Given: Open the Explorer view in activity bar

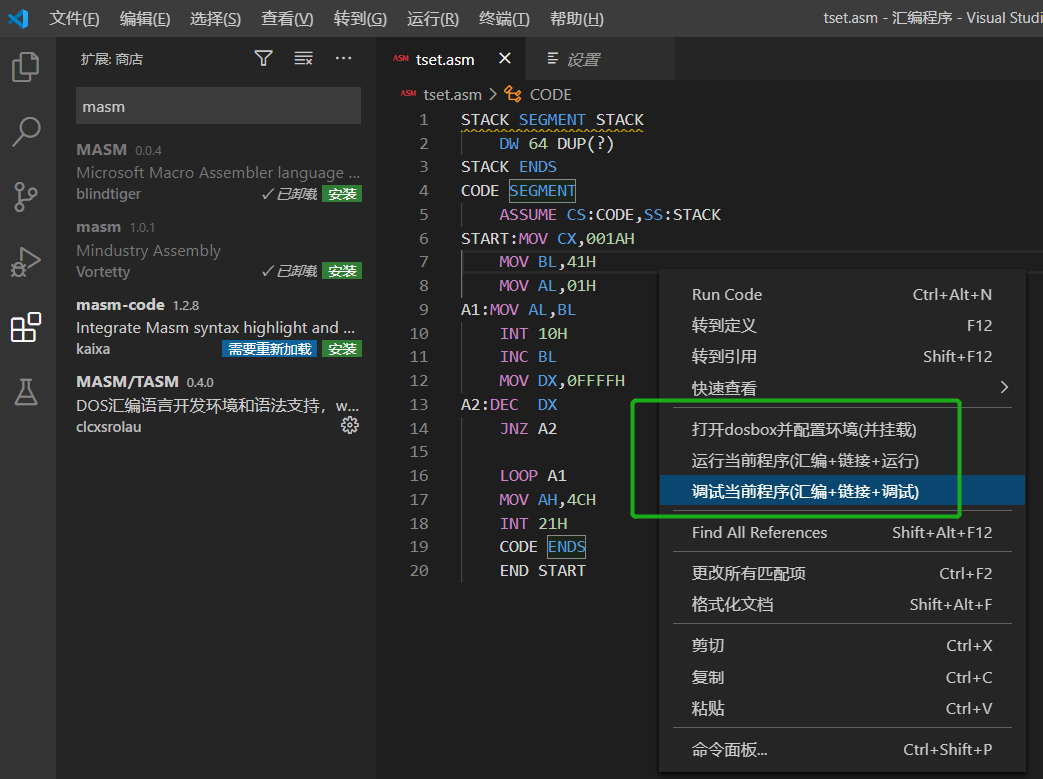Looking at the screenshot, I should click(x=26, y=67).
